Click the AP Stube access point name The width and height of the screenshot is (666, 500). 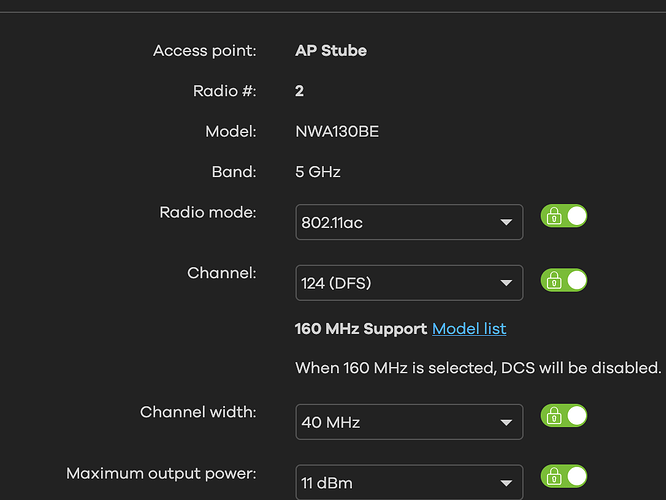(331, 50)
